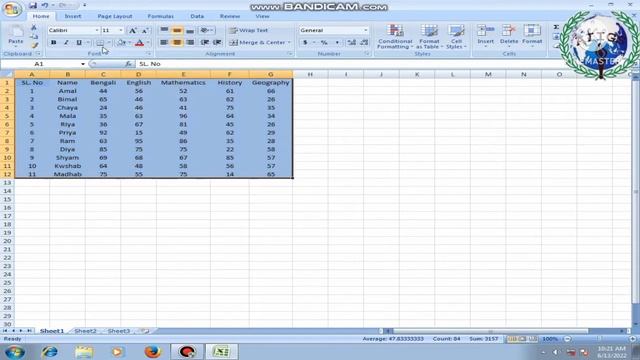Open the font name Calibri dropdown
Screen dimensions: 640x360
coord(97,30)
